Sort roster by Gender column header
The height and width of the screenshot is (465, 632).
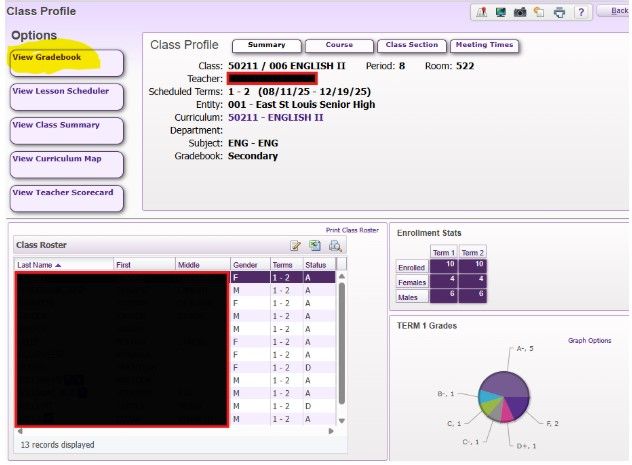[x=245, y=265]
